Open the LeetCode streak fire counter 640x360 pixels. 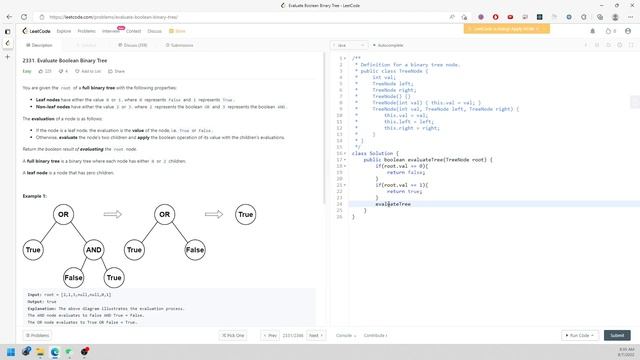(611, 31)
